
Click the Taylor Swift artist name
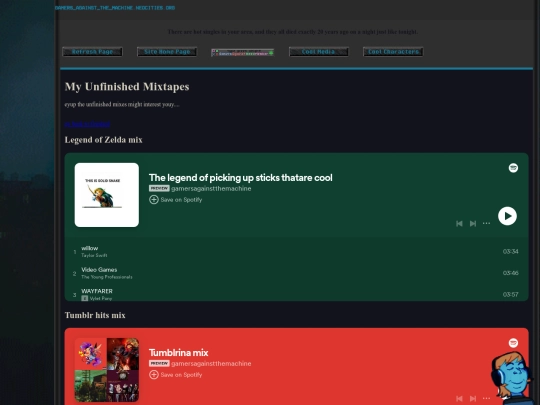click(94, 256)
